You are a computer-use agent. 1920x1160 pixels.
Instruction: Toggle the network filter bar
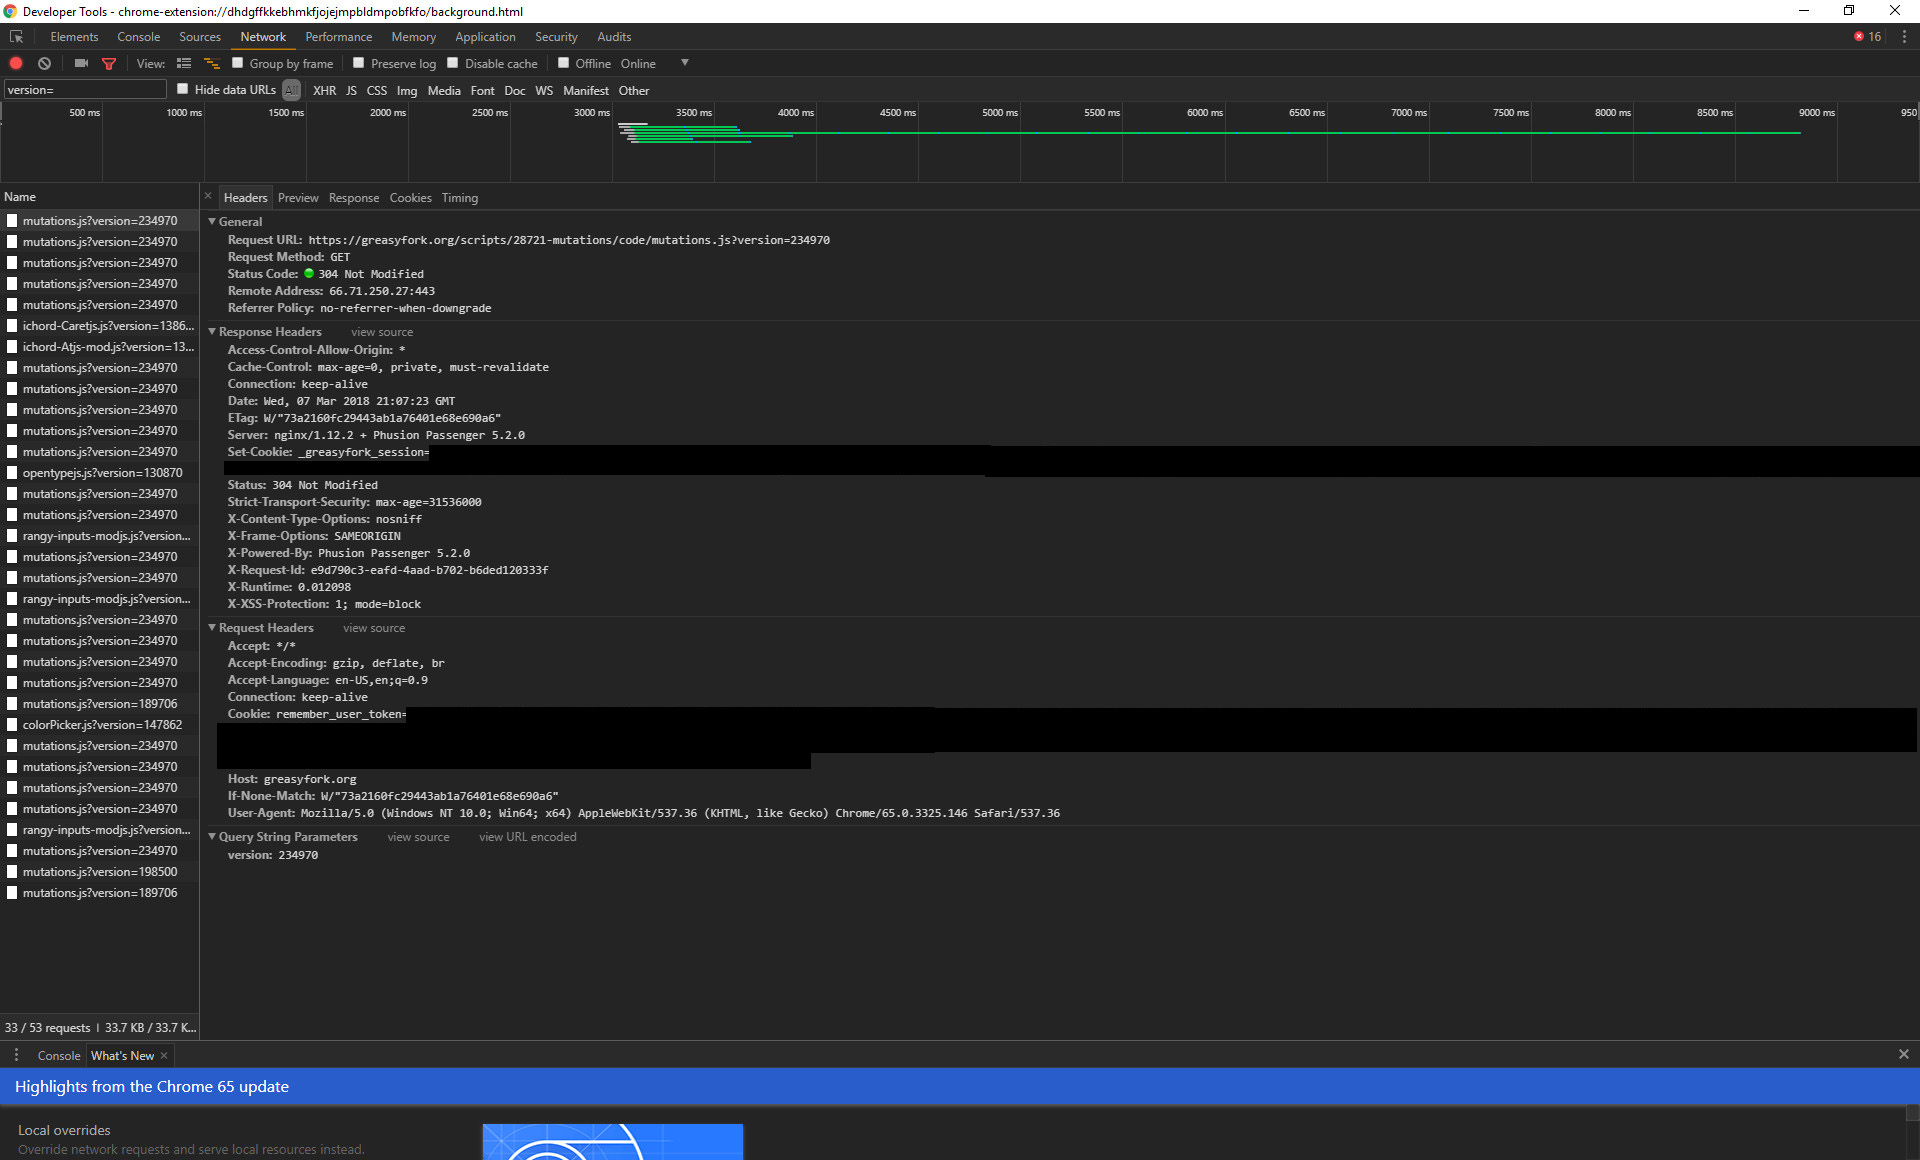point(109,63)
